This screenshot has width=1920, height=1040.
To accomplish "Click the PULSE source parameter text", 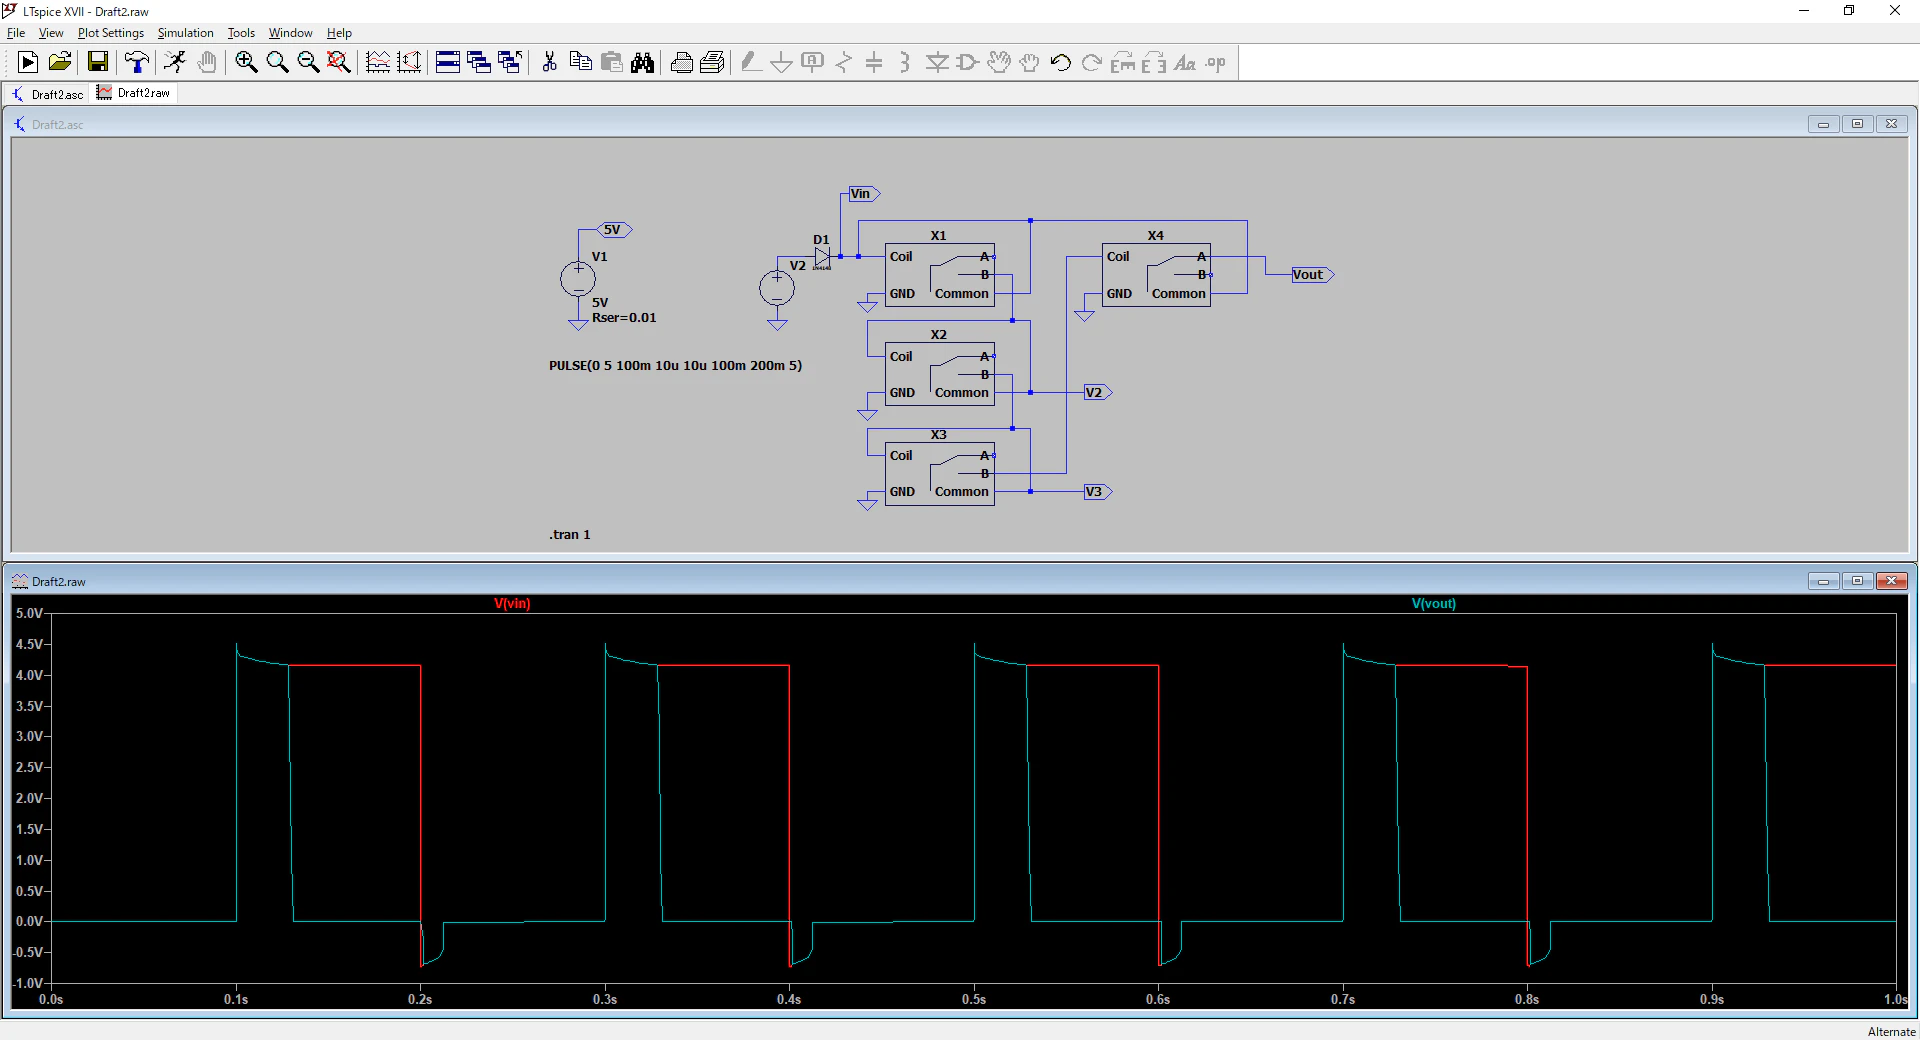I will click(x=675, y=366).
